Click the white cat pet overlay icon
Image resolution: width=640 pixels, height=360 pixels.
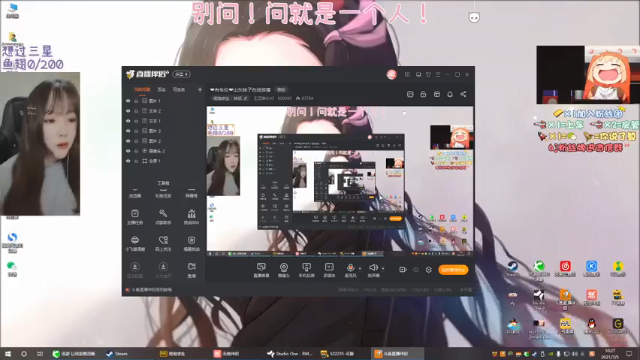474,17
